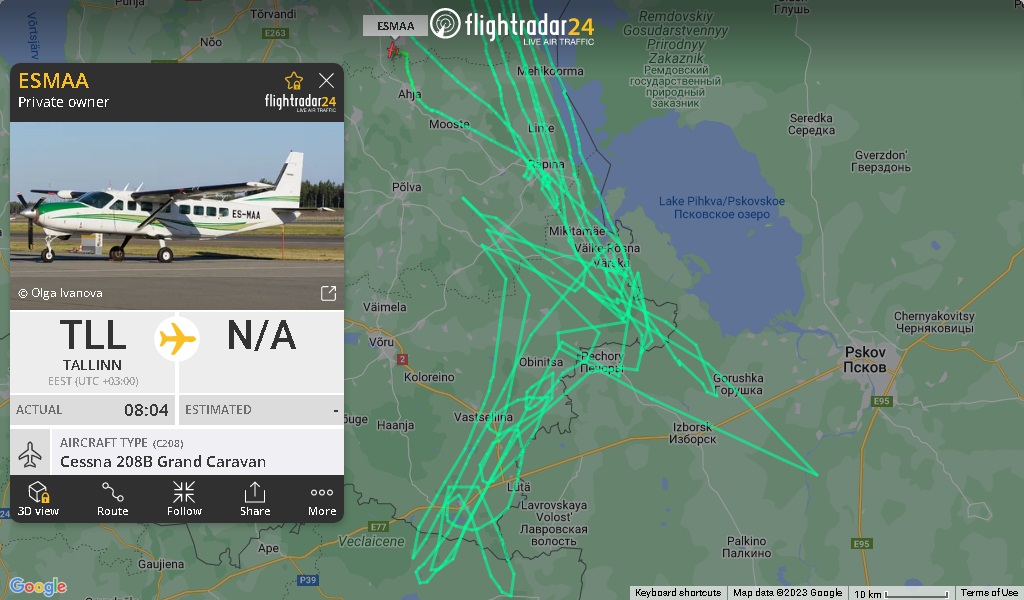Open the 3D view
The width and height of the screenshot is (1024, 600).
click(x=38, y=499)
